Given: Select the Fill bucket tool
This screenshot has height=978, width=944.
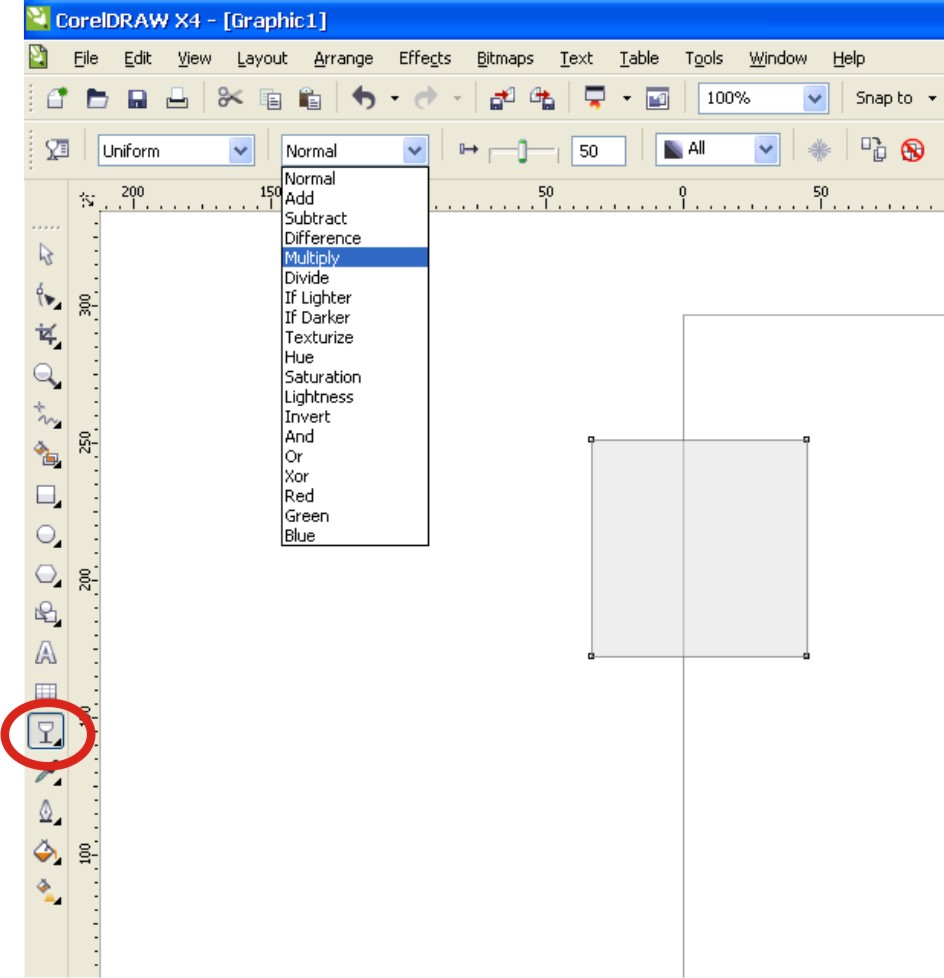Looking at the screenshot, I should tap(47, 851).
